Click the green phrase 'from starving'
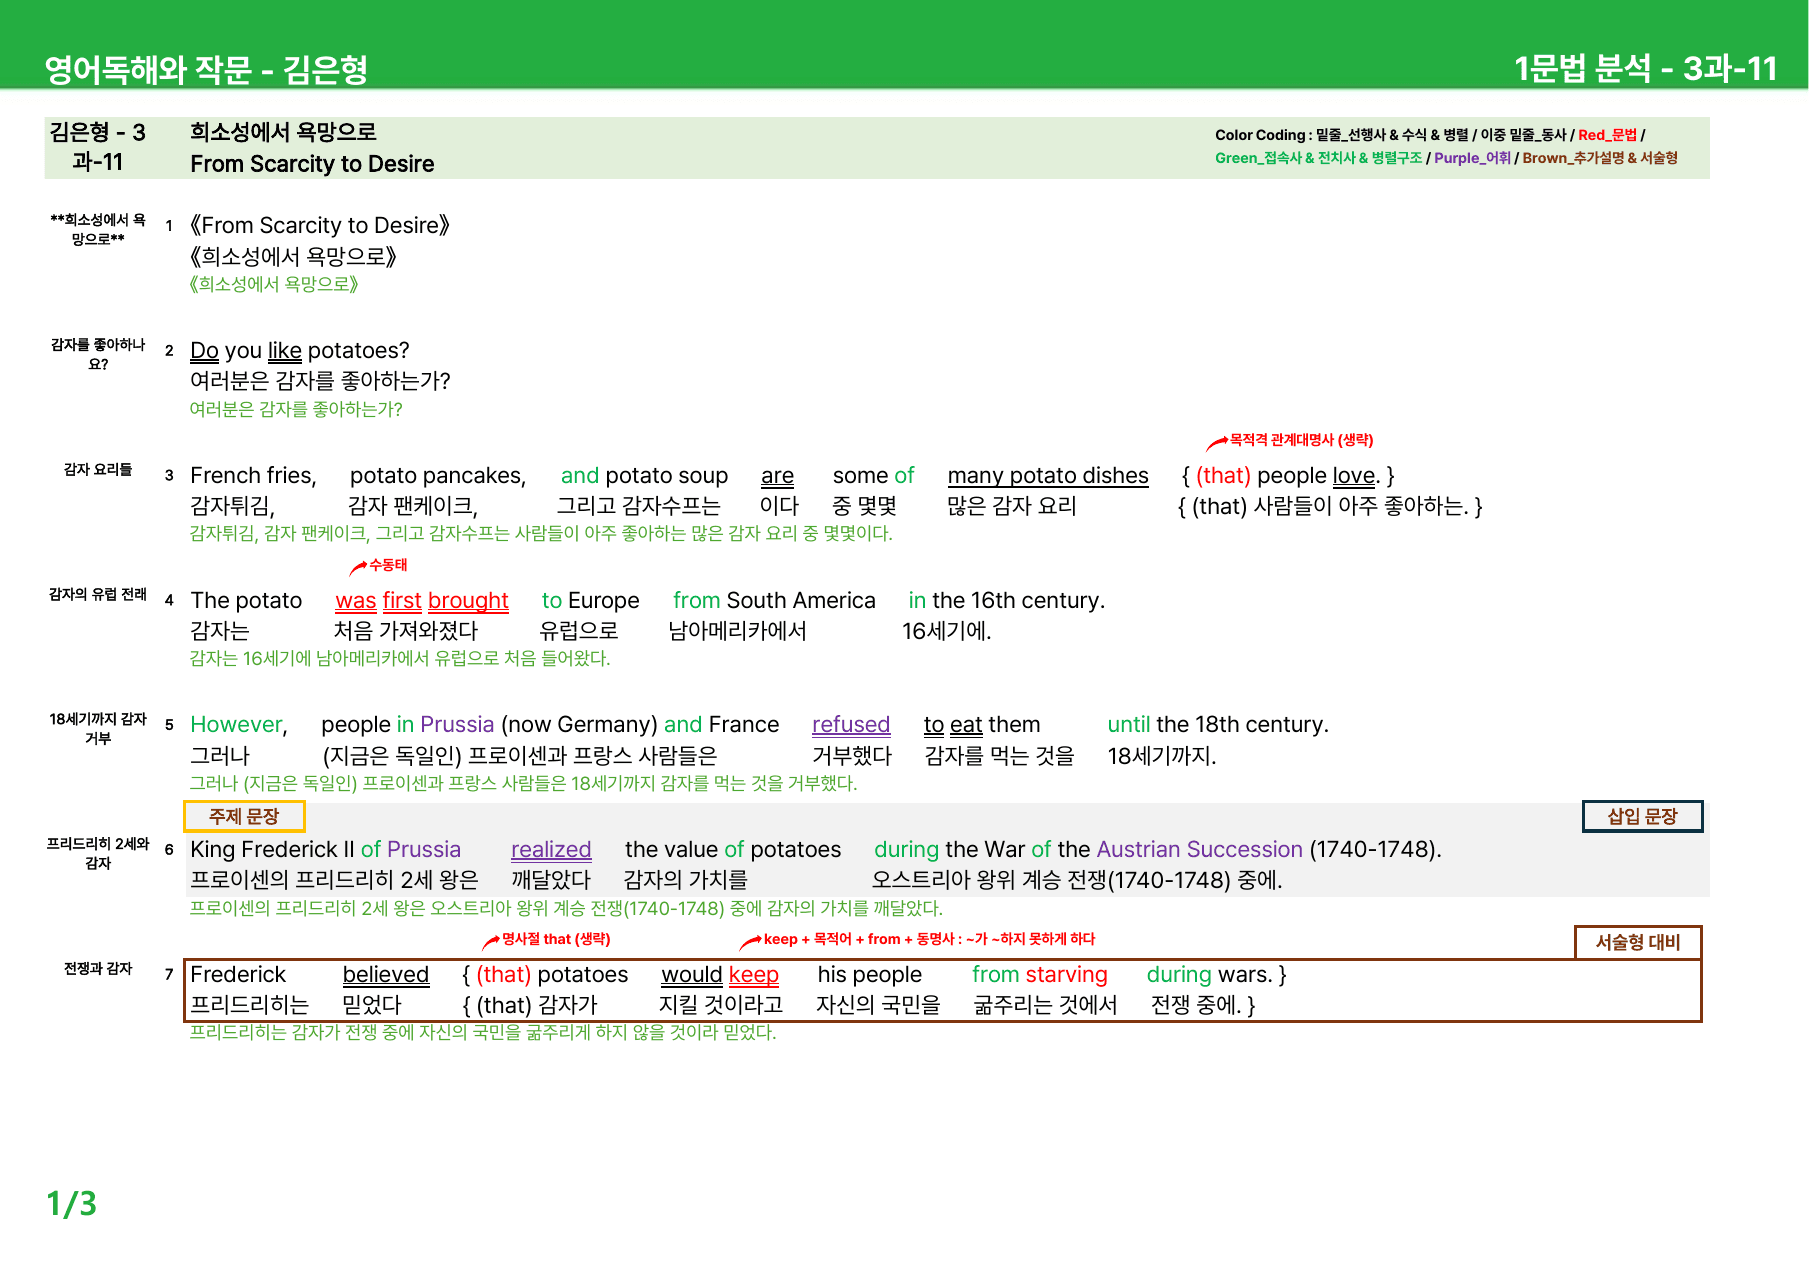 pos(1040,974)
